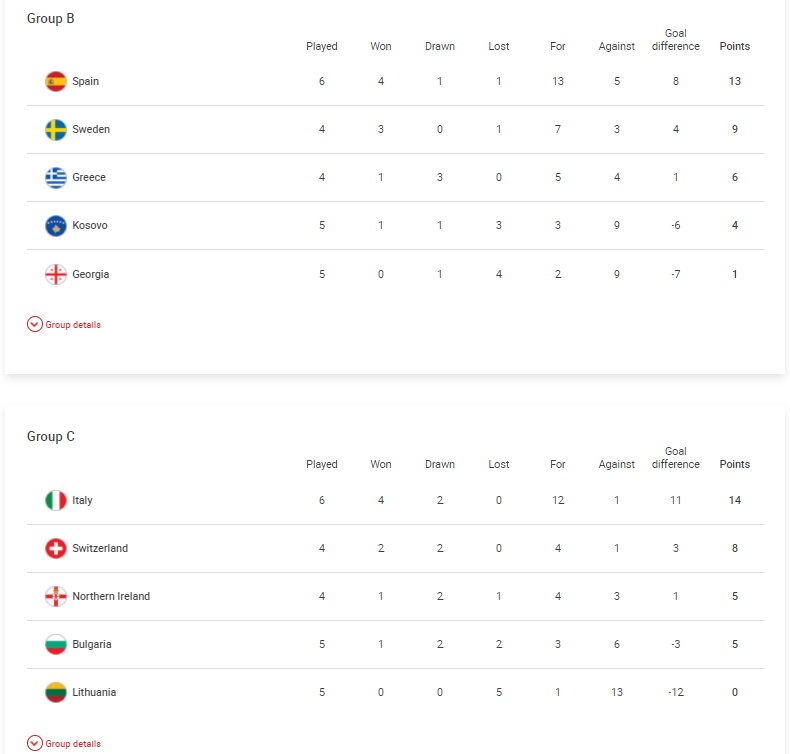Click the Bulgaria flag icon
The image size is (790, 754).
pos(56,644)
